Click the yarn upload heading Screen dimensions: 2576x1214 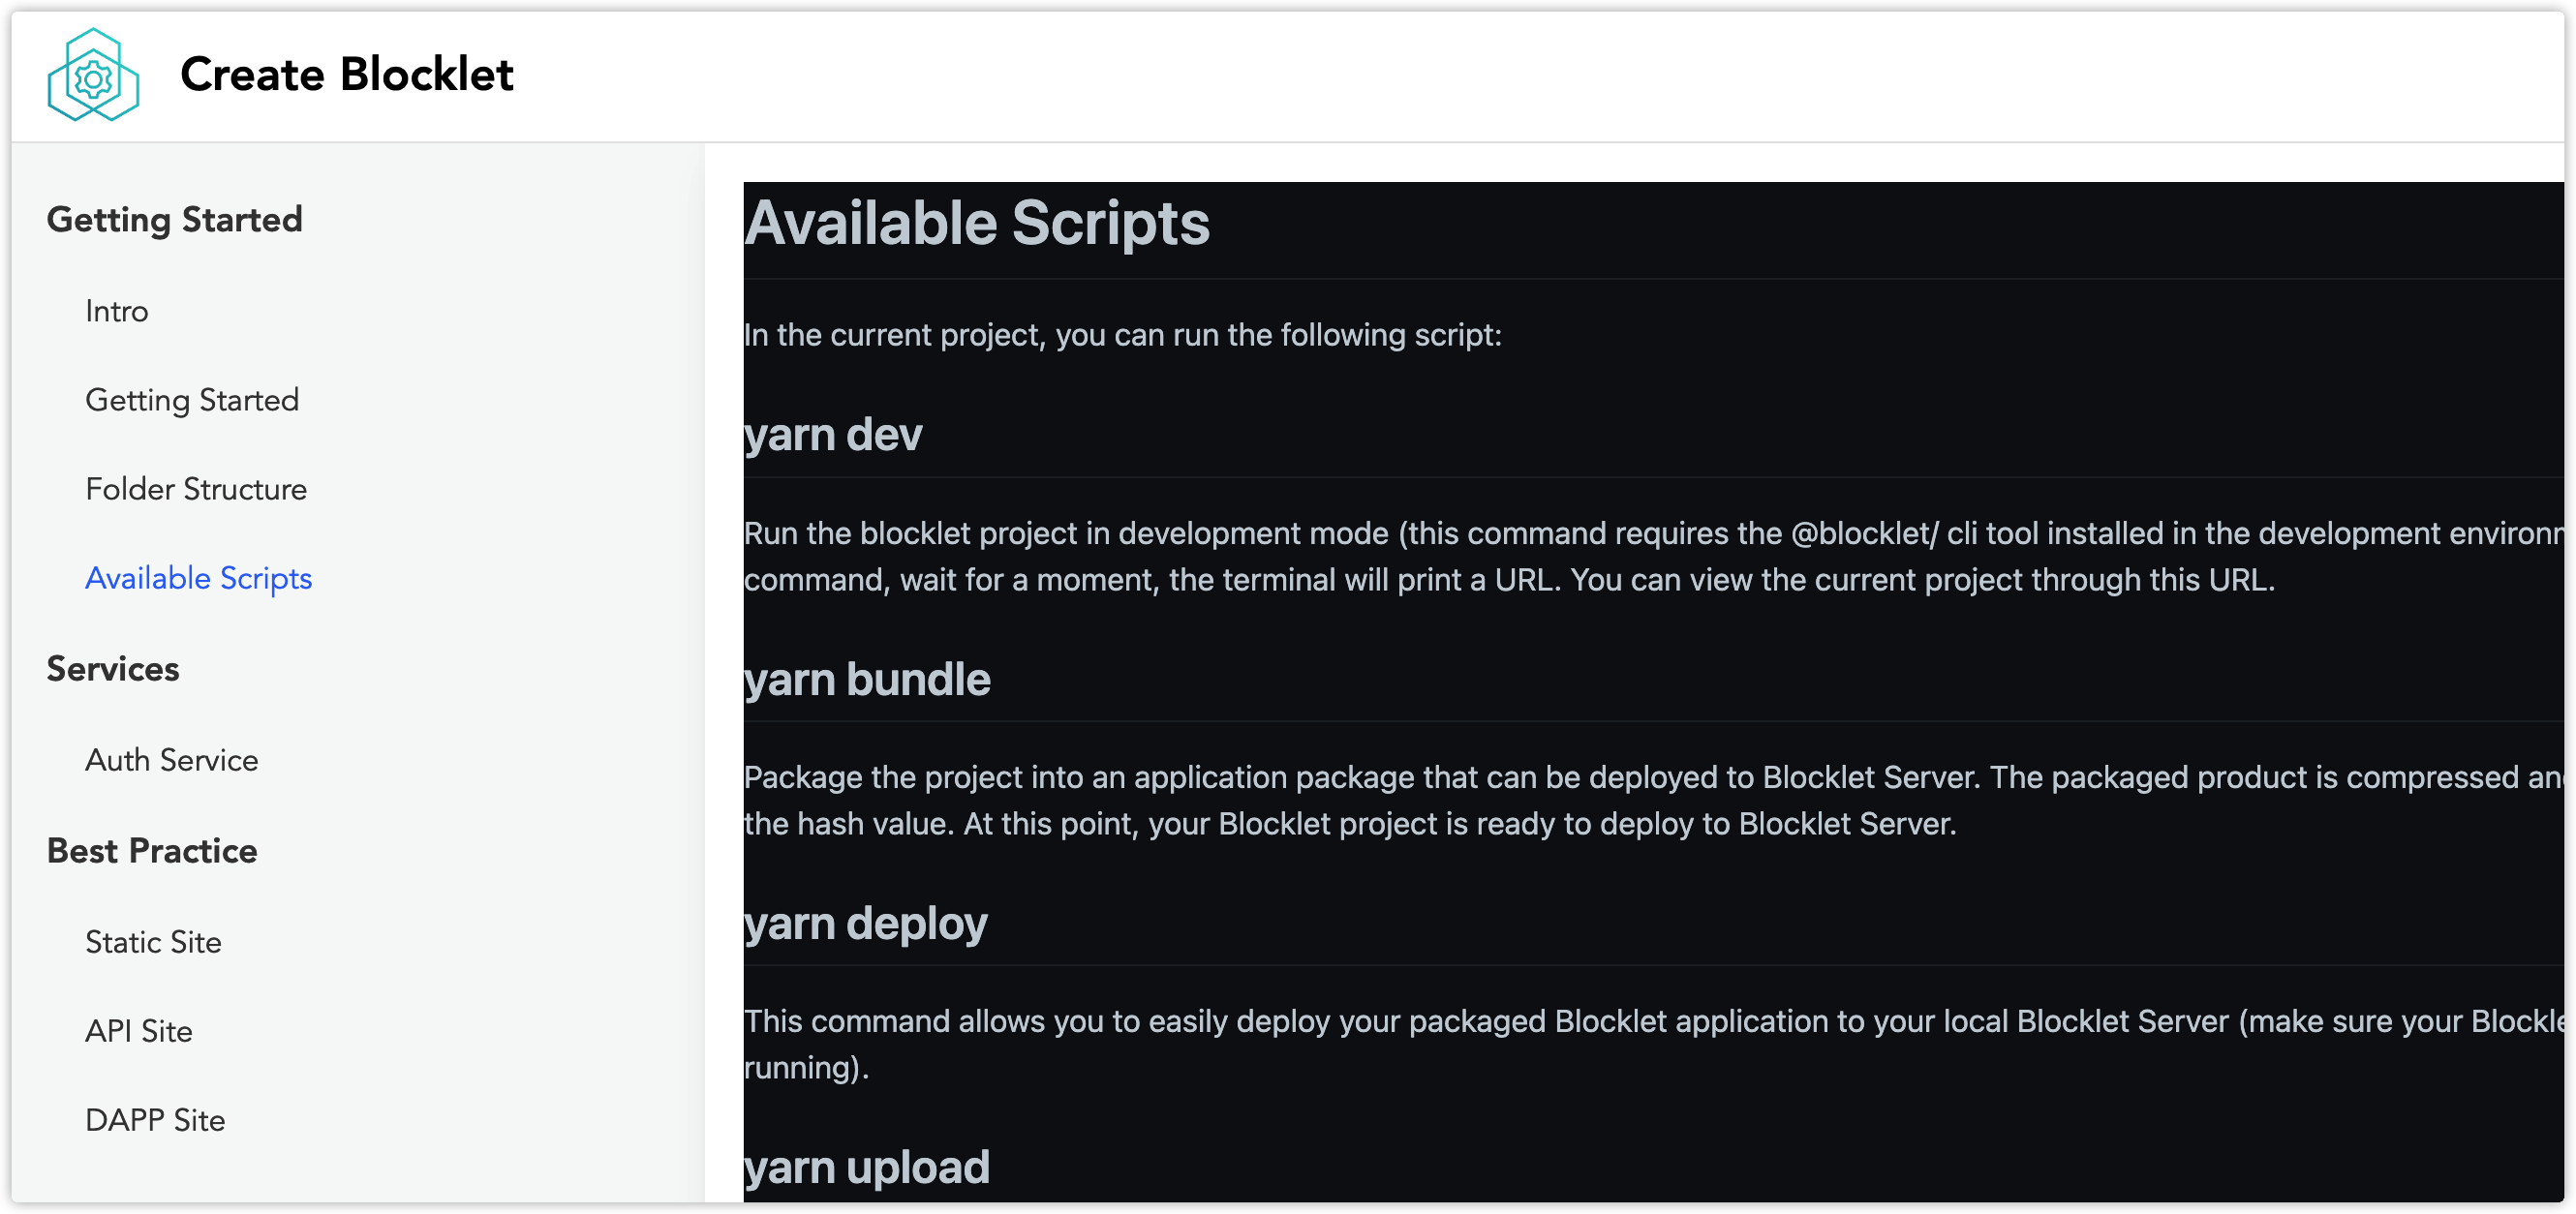(867, 1168)
